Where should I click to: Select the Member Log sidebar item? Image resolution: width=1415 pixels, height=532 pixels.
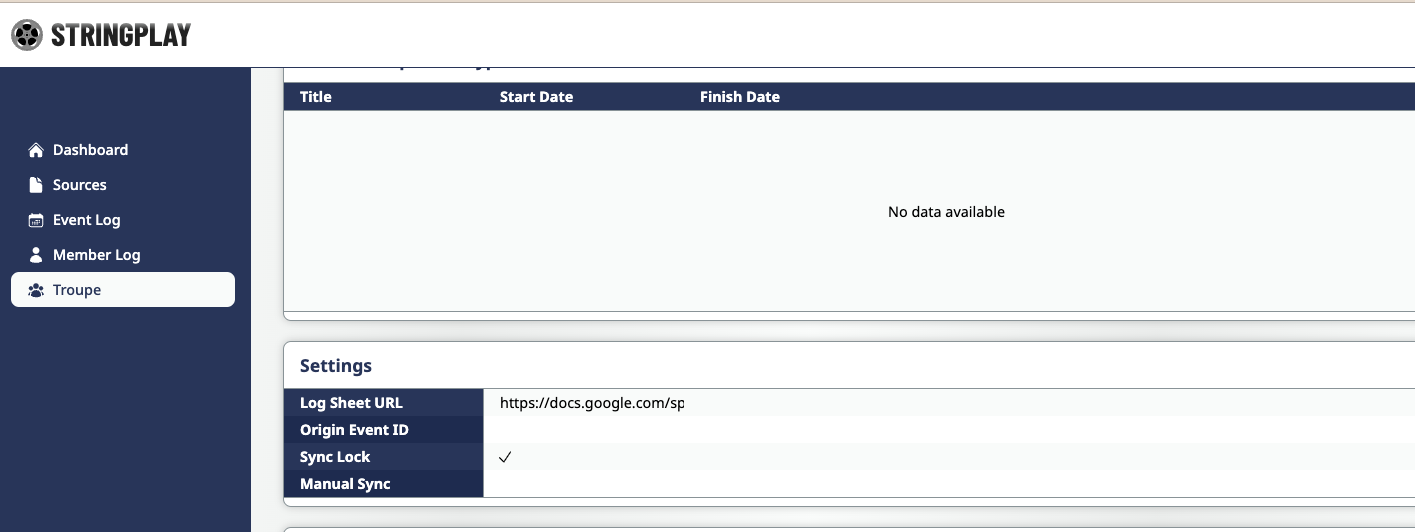96,255
